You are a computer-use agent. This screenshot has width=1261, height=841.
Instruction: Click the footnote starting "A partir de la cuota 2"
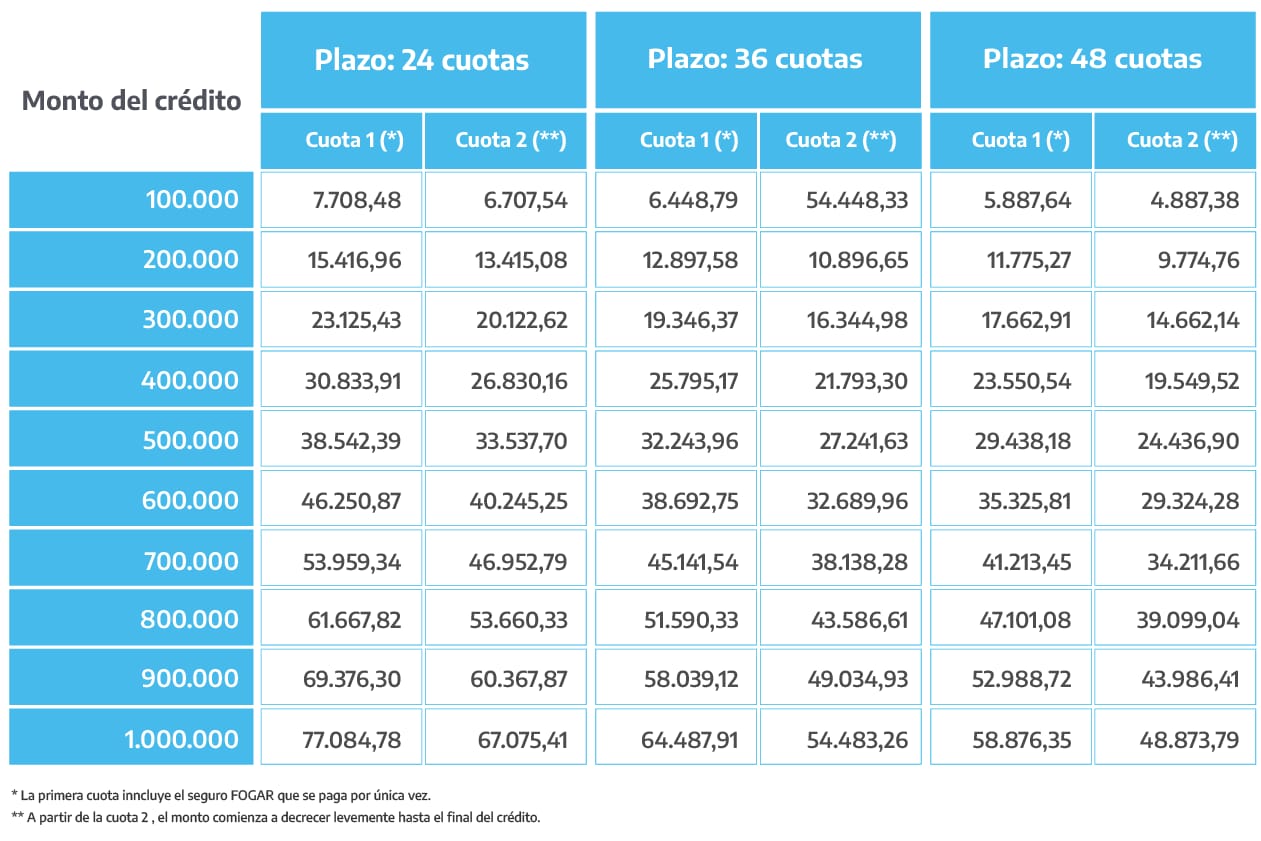point(275,817)
